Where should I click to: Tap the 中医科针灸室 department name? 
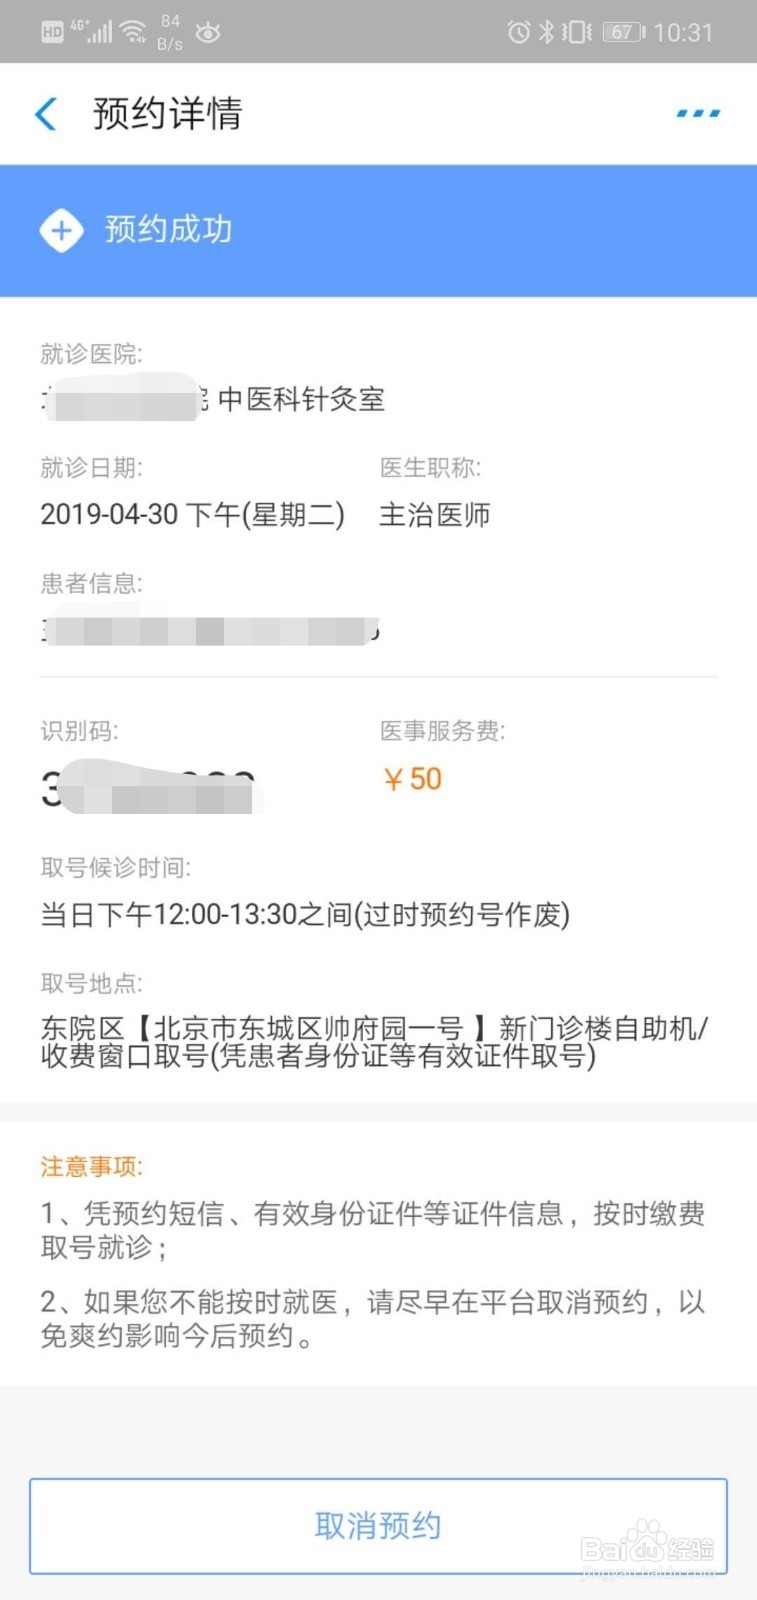coord(301,399)
